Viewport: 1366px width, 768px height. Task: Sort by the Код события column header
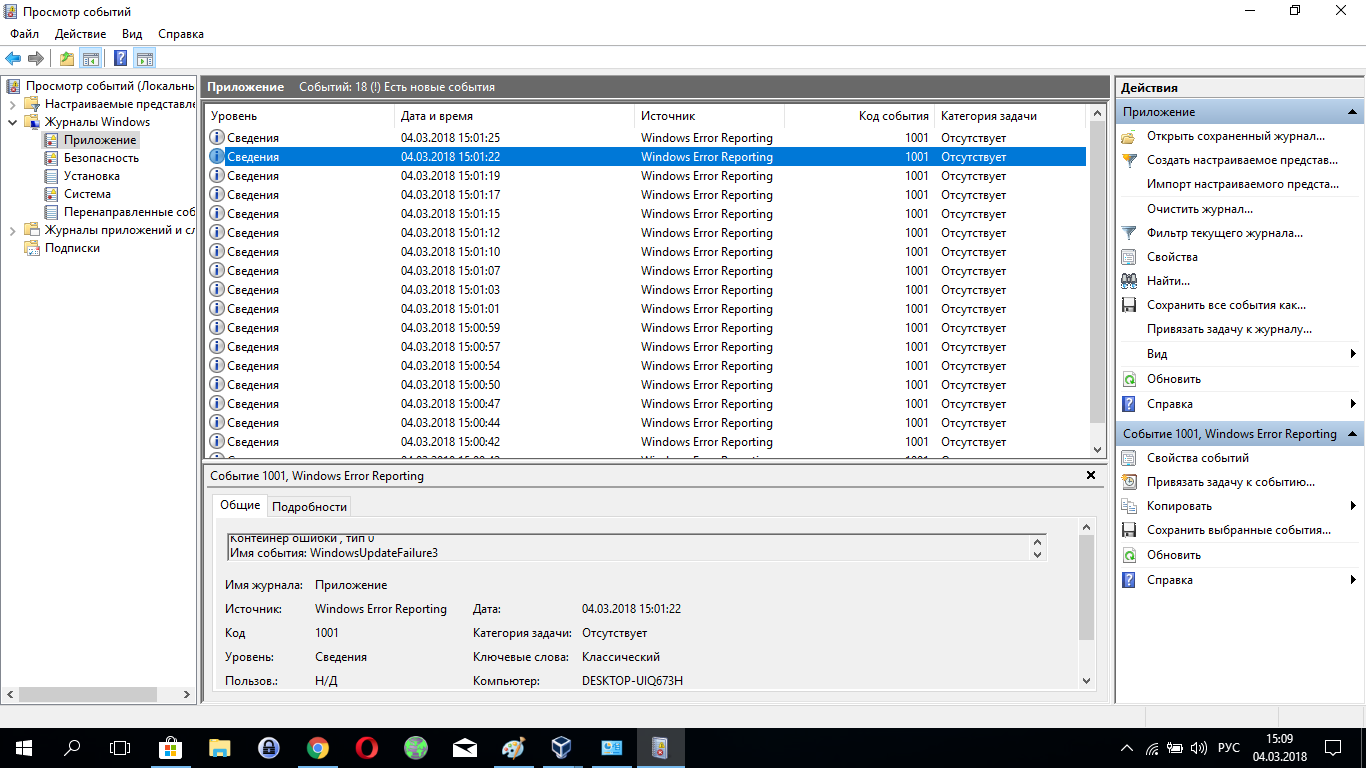(860, 116)
